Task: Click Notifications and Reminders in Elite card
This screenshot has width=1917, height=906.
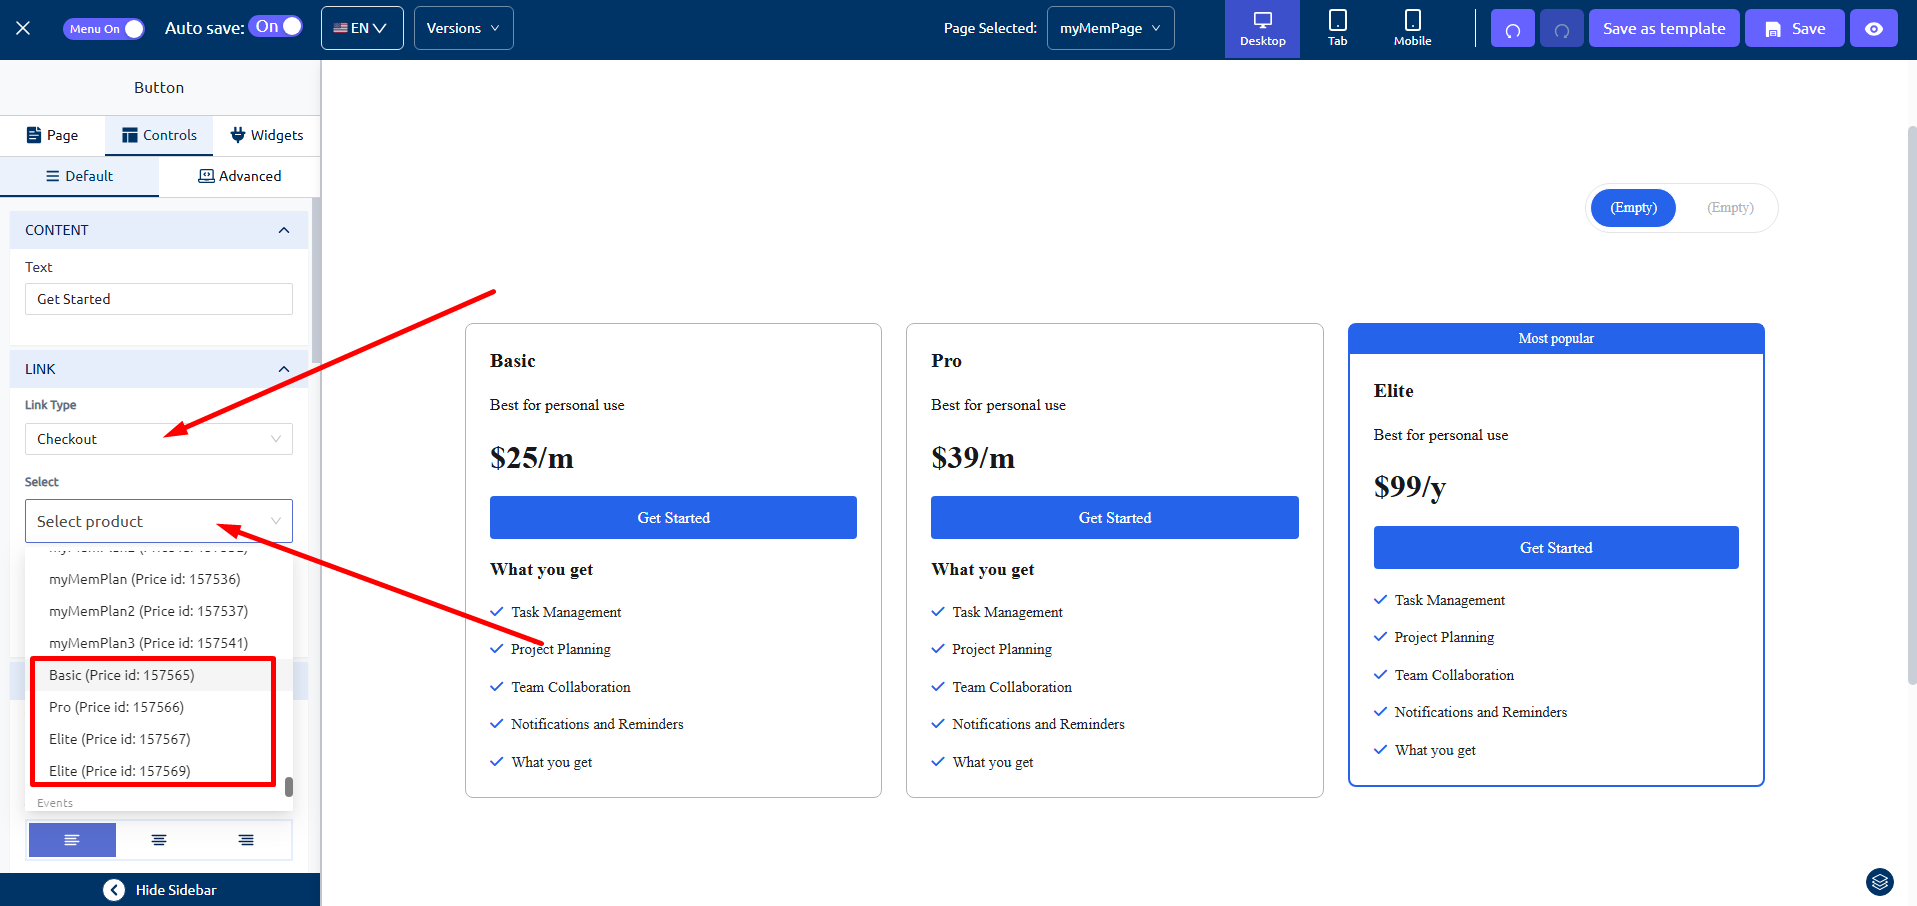Action: pyautogui.click(x=1481, y=712)
